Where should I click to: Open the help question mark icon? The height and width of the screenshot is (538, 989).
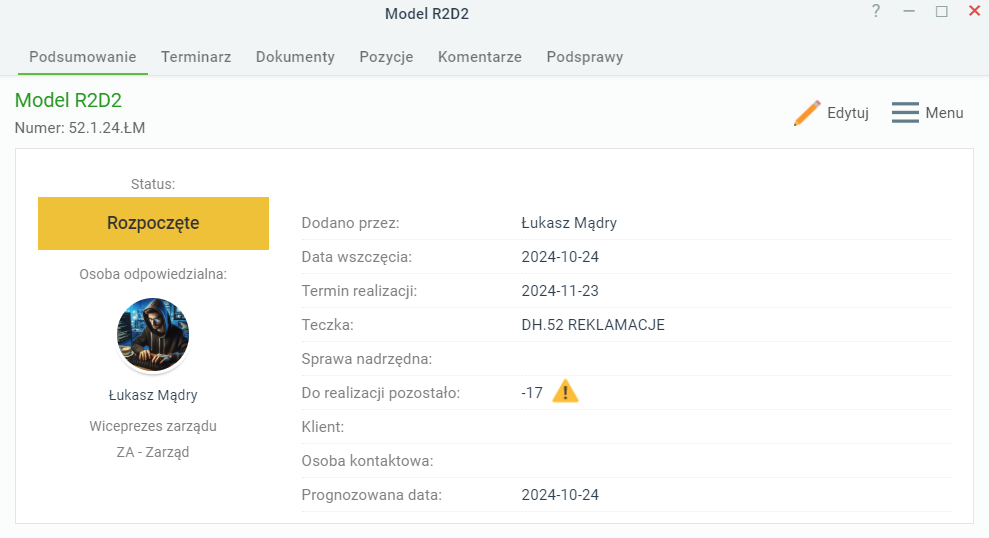coord(875,11)
